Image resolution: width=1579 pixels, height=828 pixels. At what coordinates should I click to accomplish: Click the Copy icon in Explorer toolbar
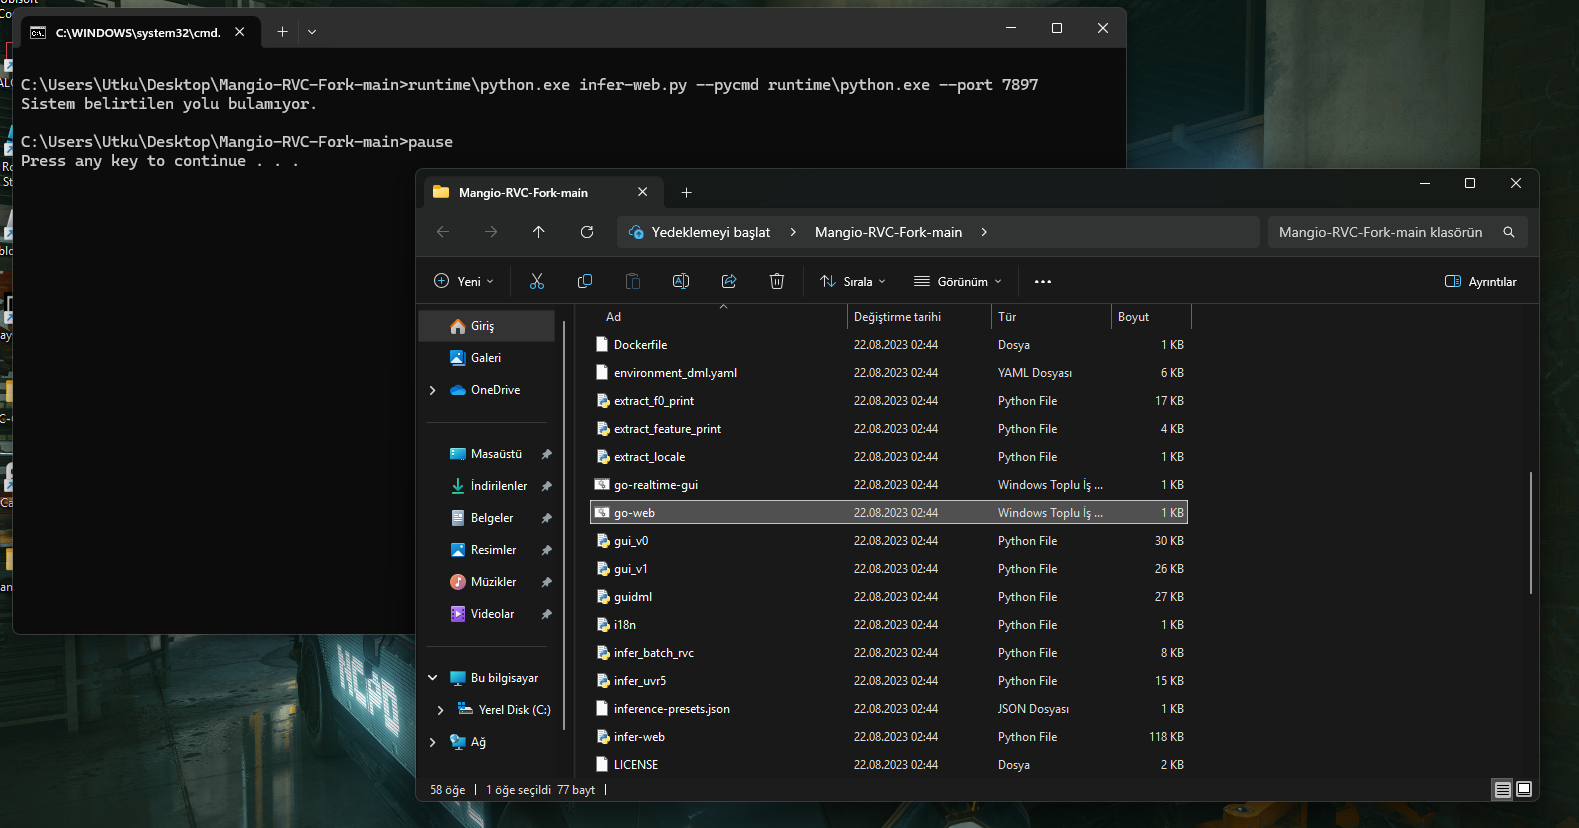585,281
